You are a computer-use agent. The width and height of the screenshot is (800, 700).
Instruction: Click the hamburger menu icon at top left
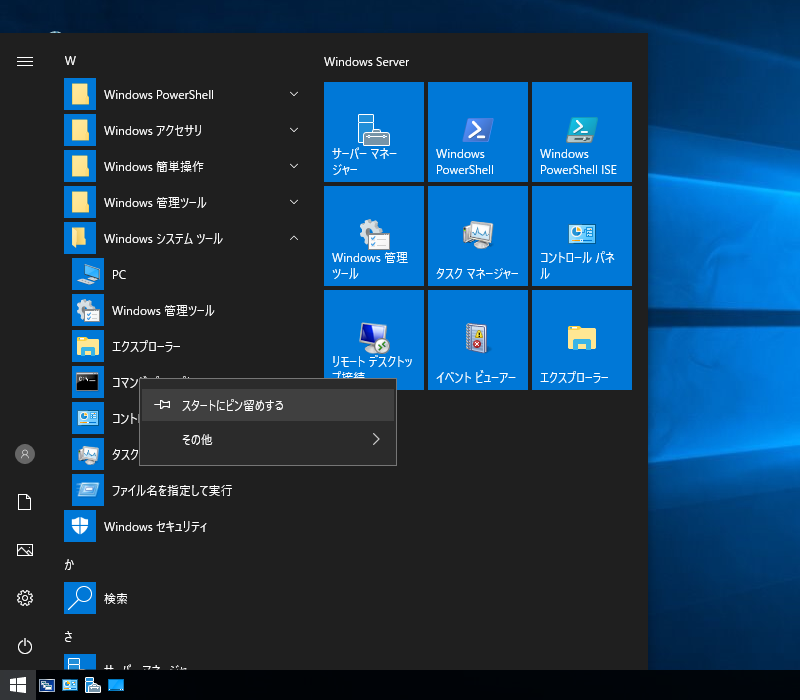pyautogui.click(x=25, y=62)
